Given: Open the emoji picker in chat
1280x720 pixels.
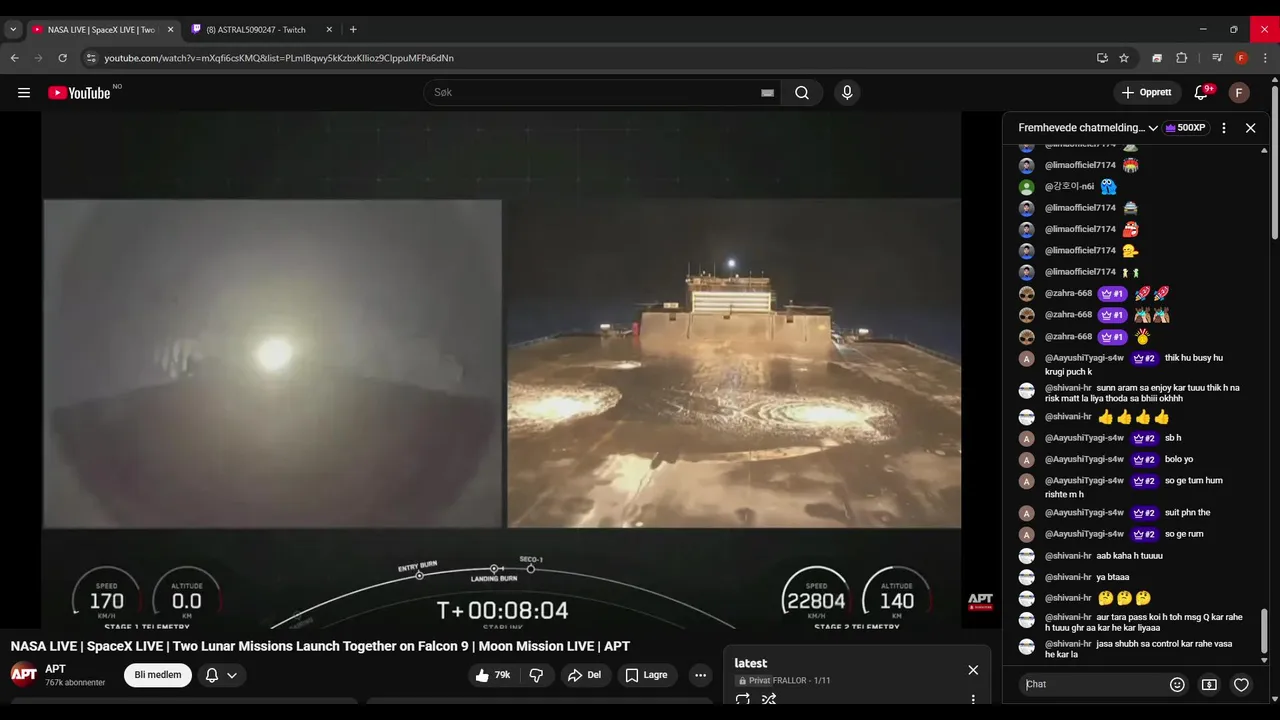Looking at the screenshot, I should pos(1177,685).
